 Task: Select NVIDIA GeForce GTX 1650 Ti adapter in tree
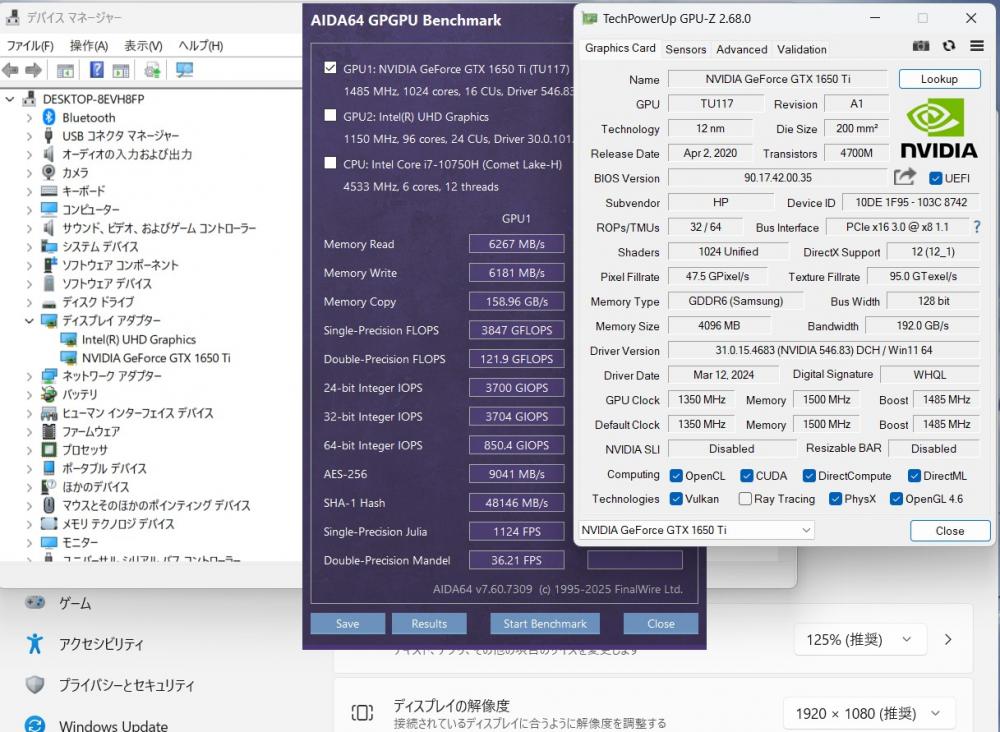[x=156, y=358]
